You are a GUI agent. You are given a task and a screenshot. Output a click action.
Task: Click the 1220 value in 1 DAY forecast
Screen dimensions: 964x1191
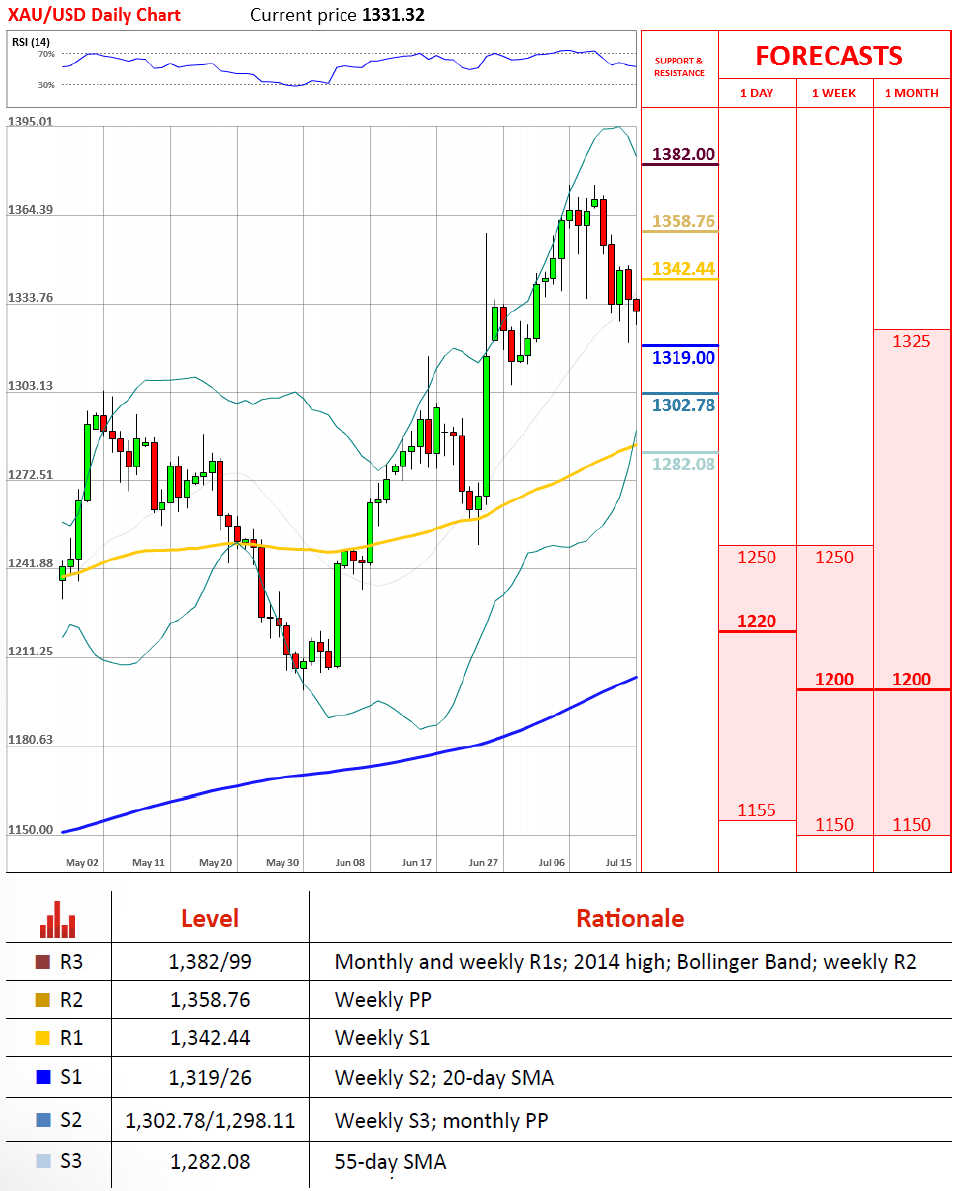click(757, 621)
